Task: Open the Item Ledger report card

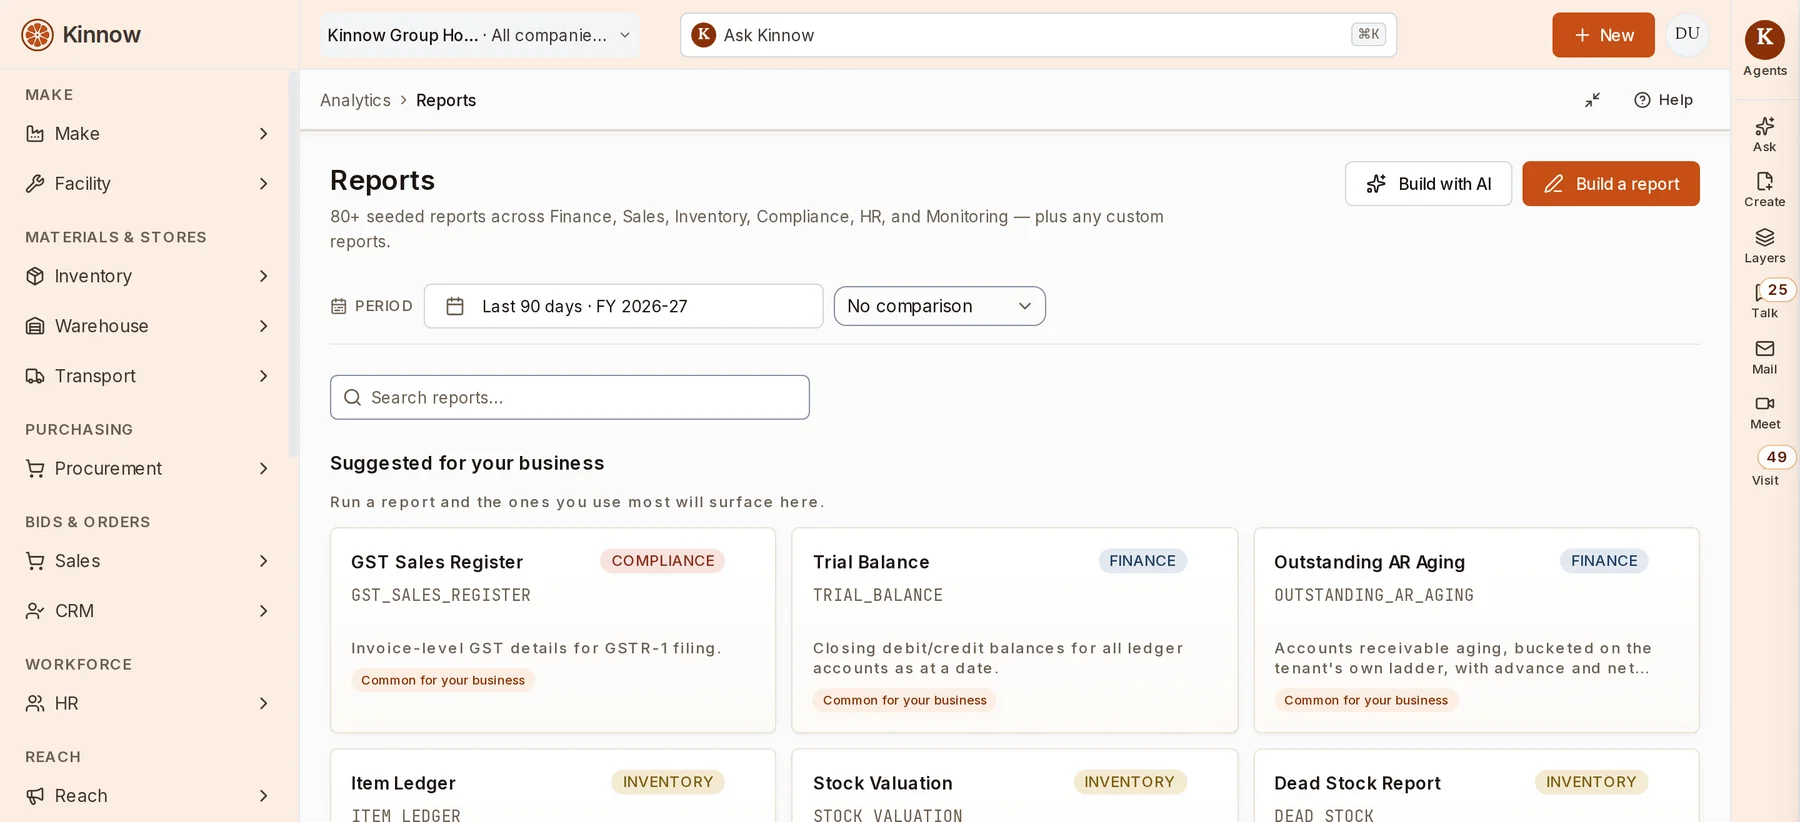Action: (x=553, y=786)
